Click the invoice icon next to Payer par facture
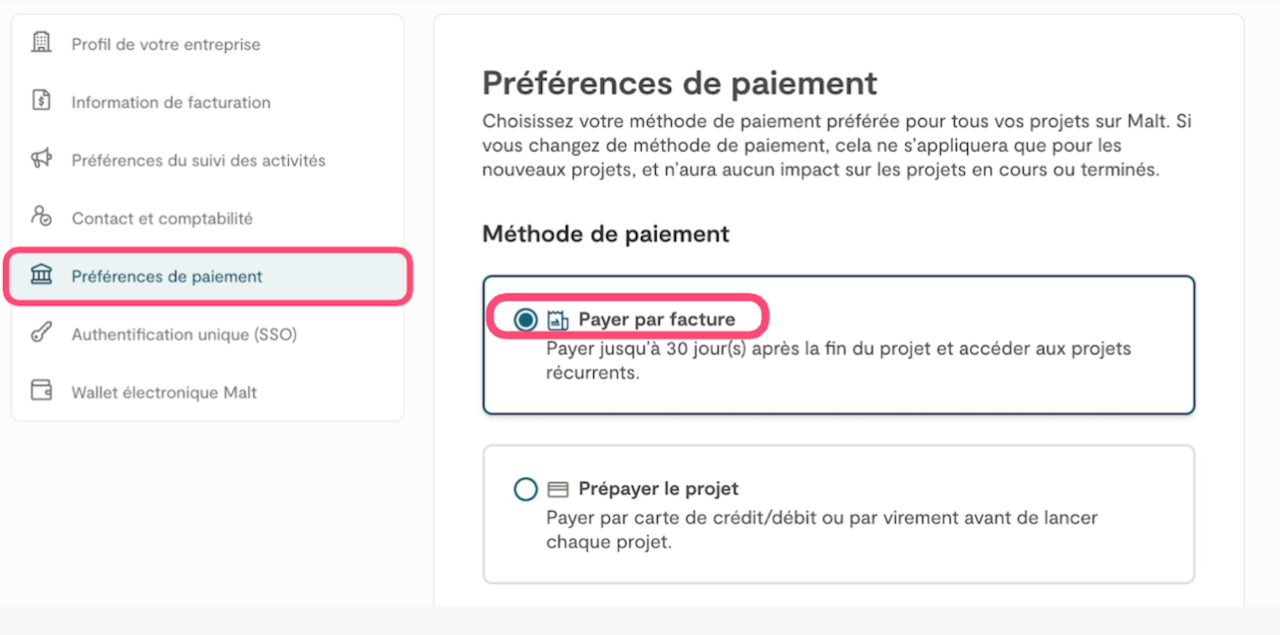 pos(558,320)
